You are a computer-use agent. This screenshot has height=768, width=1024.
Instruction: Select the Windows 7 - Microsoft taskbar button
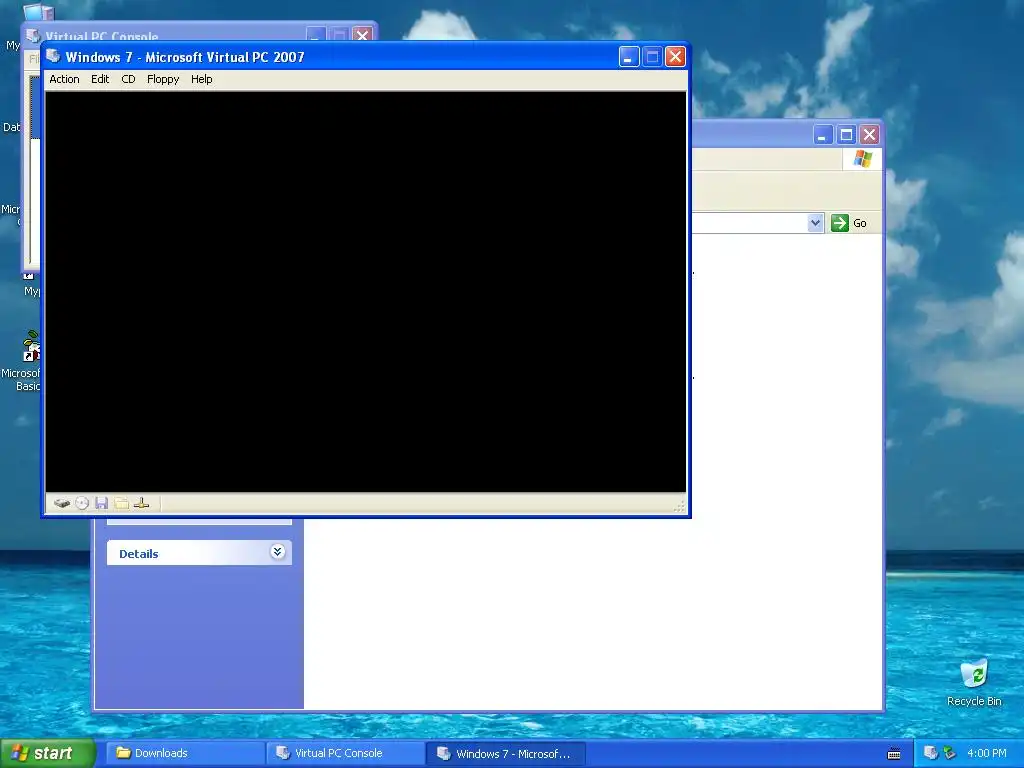(505, 754)
